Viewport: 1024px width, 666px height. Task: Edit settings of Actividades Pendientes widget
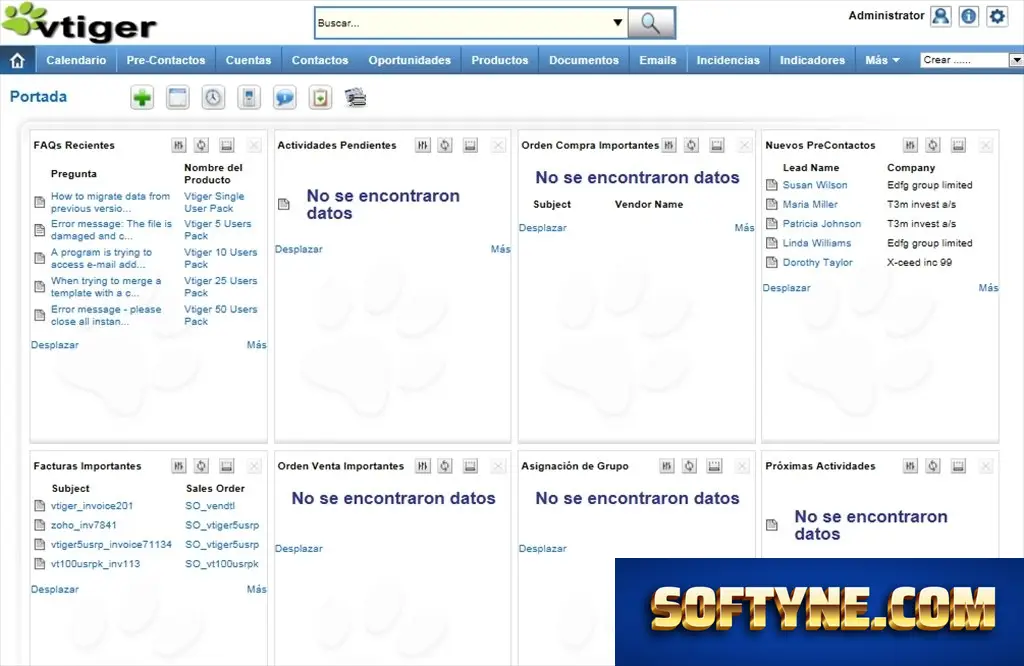click(x=423, y=145)
